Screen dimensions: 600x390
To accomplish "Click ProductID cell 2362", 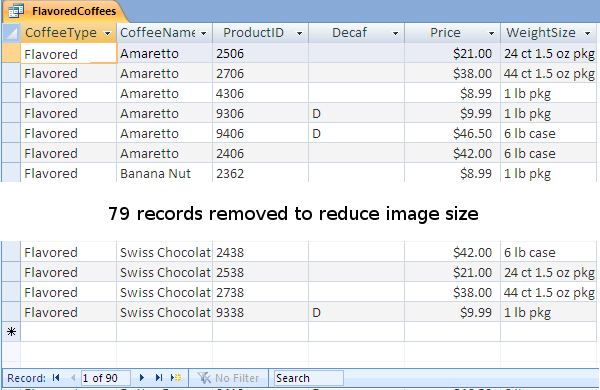I will pos(261,173).
